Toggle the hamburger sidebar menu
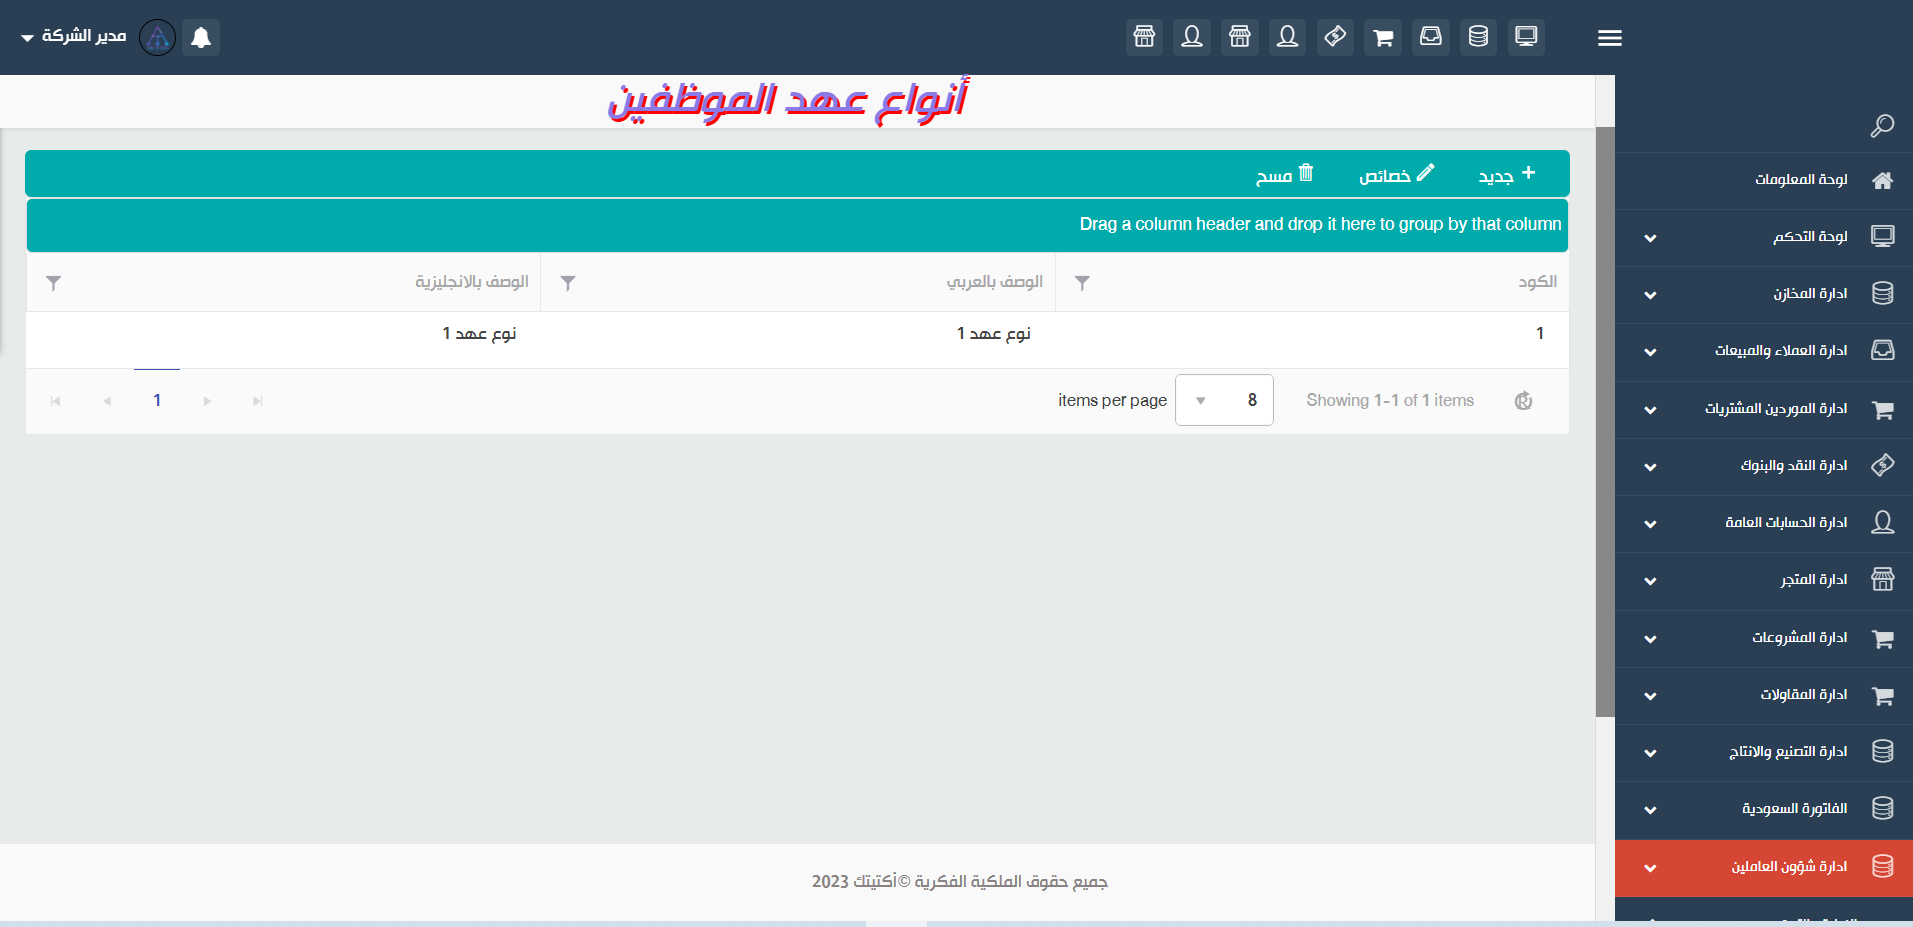 (1609, 38)
